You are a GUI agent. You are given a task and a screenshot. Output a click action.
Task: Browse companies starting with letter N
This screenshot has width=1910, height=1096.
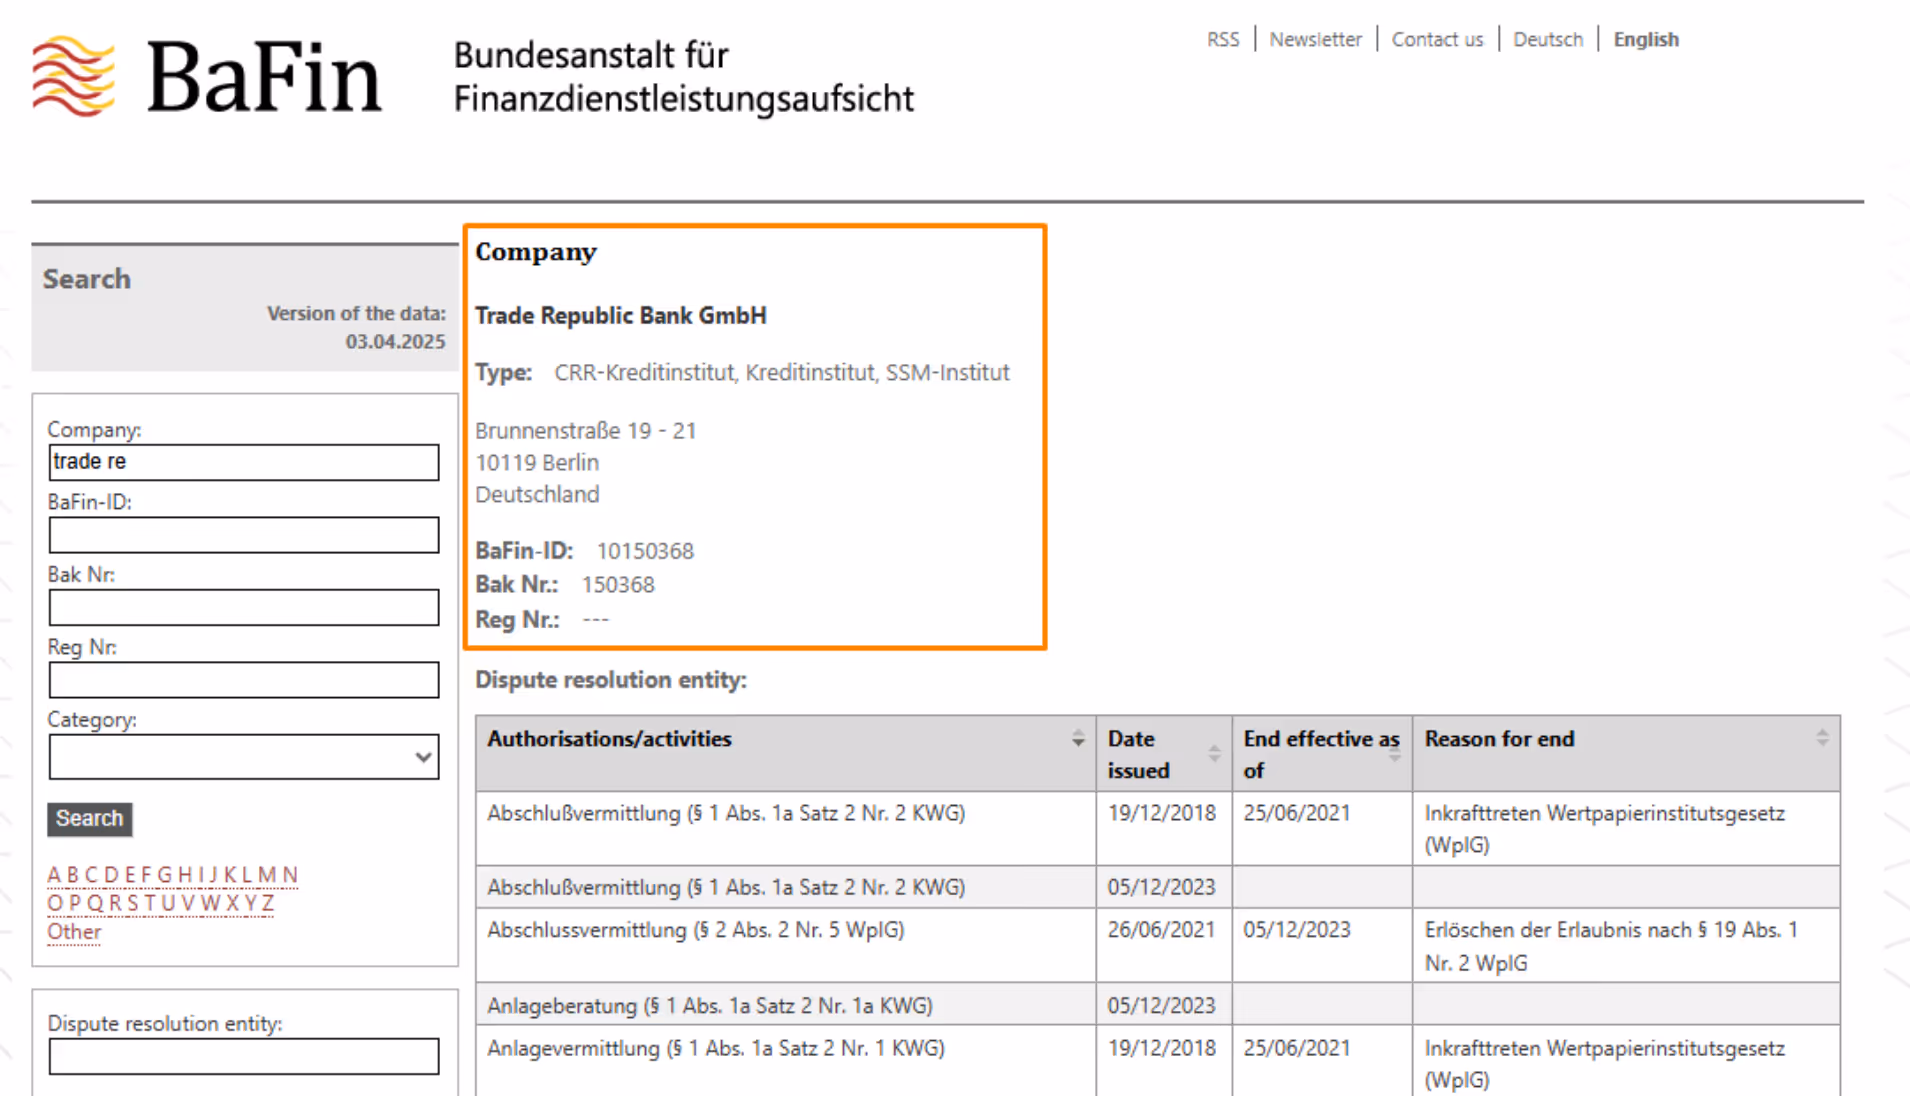290,875
